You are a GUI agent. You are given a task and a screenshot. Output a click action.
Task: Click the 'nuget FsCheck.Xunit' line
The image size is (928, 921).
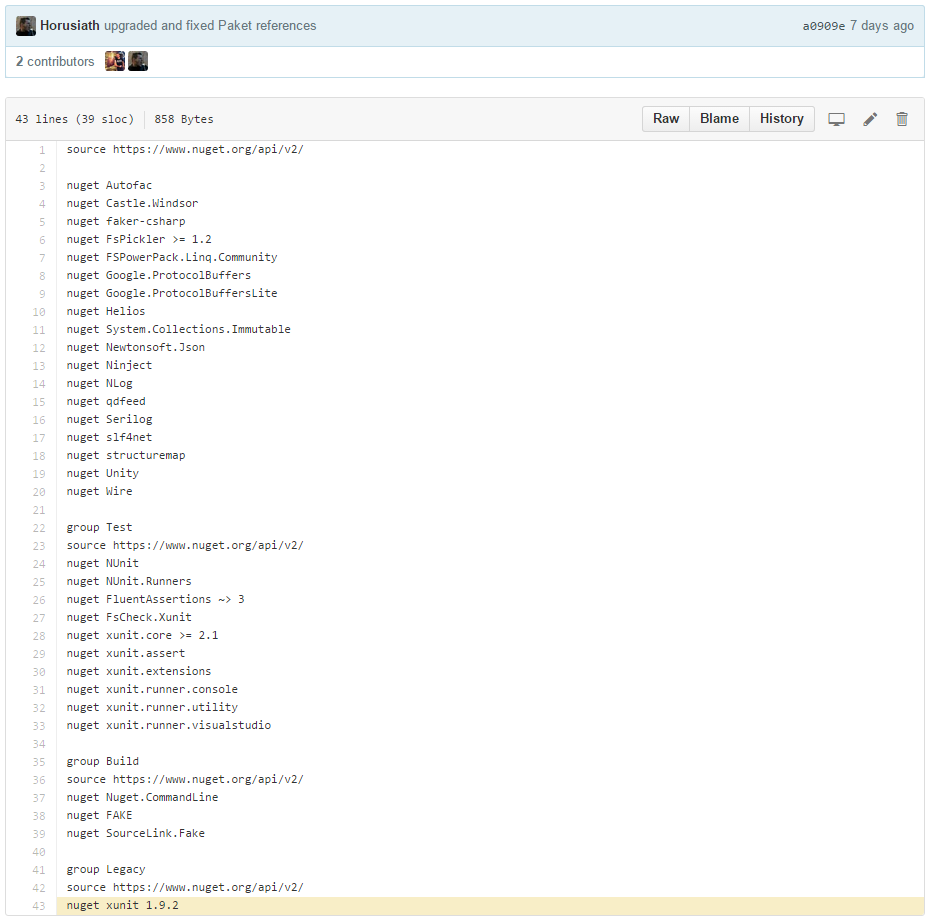129,617
